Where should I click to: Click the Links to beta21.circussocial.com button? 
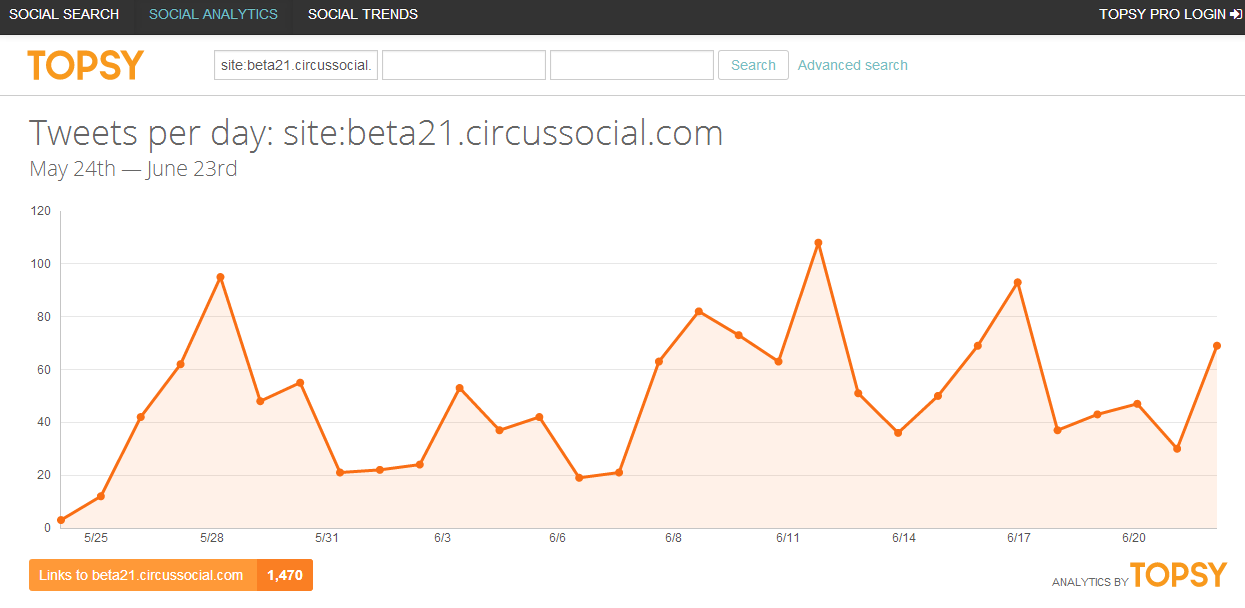click(141, 575)
